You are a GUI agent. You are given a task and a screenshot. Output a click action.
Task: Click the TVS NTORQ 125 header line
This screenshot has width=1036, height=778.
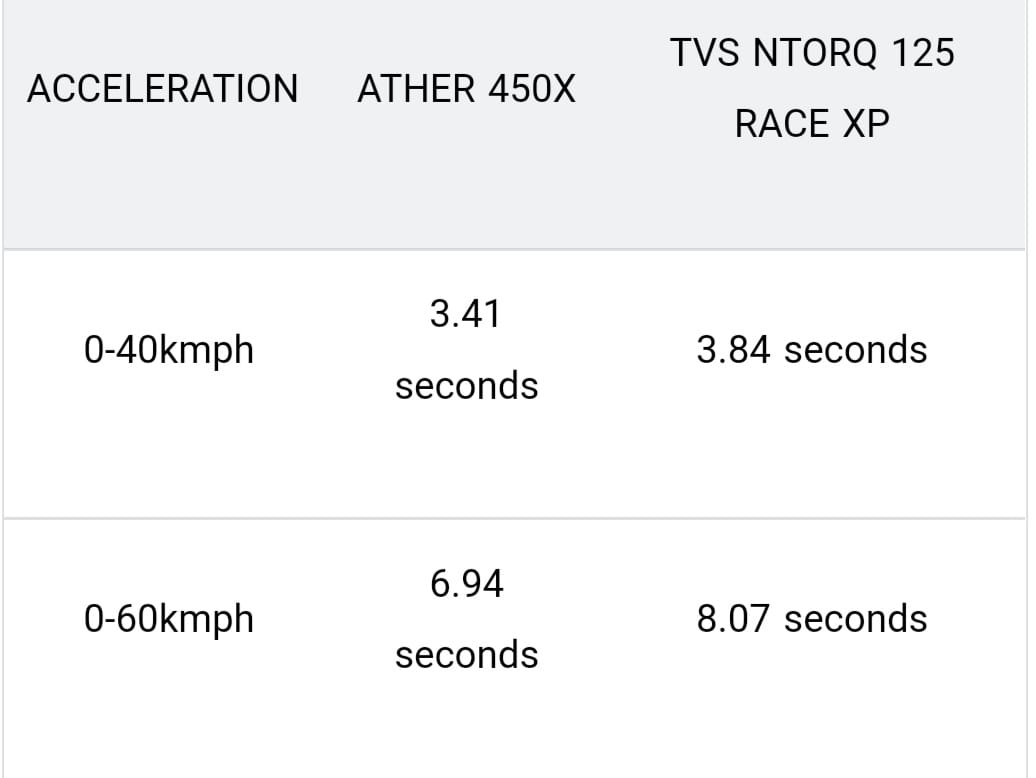(x=812, y=53)
